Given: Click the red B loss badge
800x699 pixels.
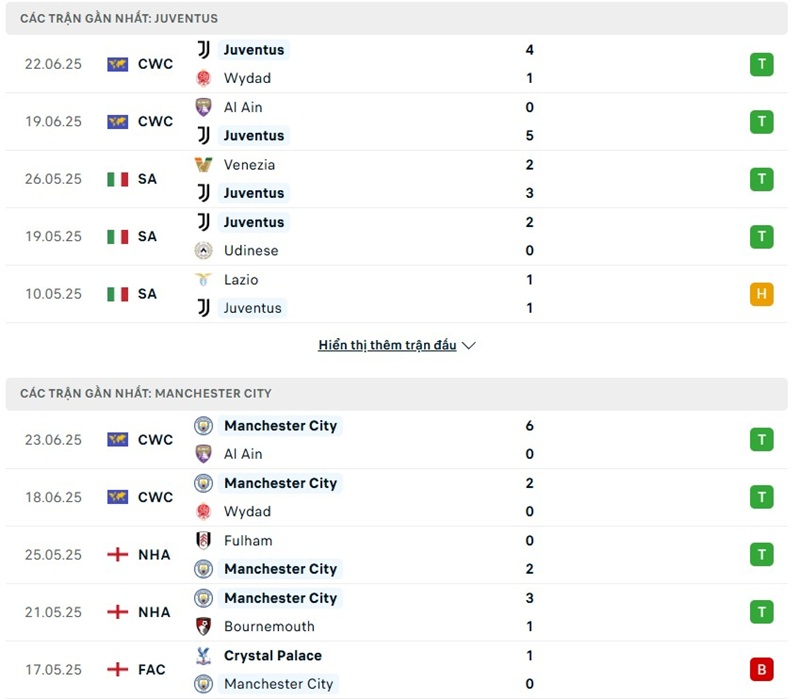Looking at the screenshot, I should 762,670.
